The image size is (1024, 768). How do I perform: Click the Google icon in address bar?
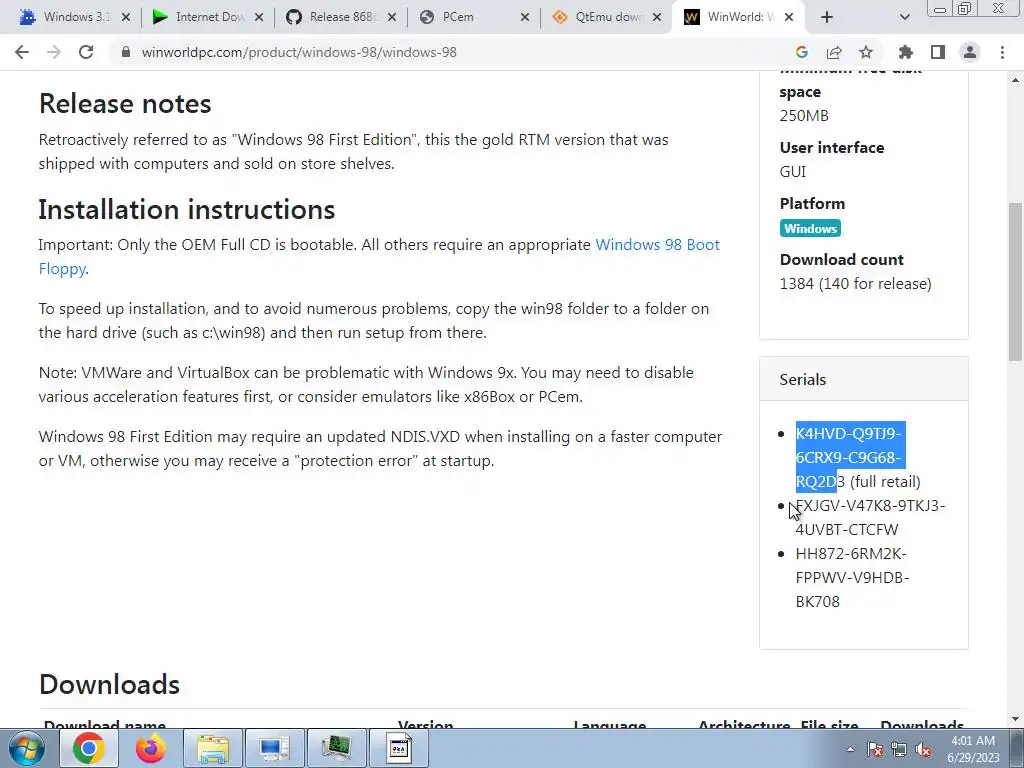802,52
